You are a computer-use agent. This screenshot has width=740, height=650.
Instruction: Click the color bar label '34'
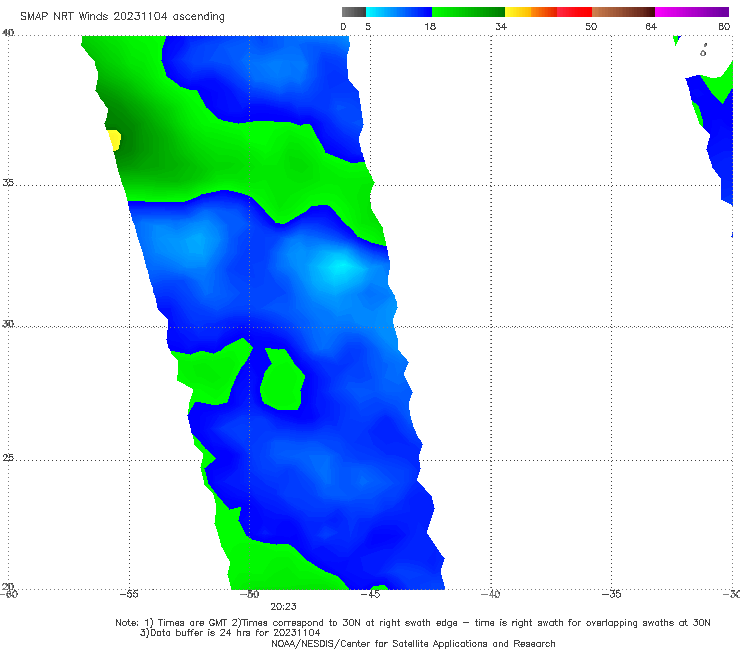(501, 26)
